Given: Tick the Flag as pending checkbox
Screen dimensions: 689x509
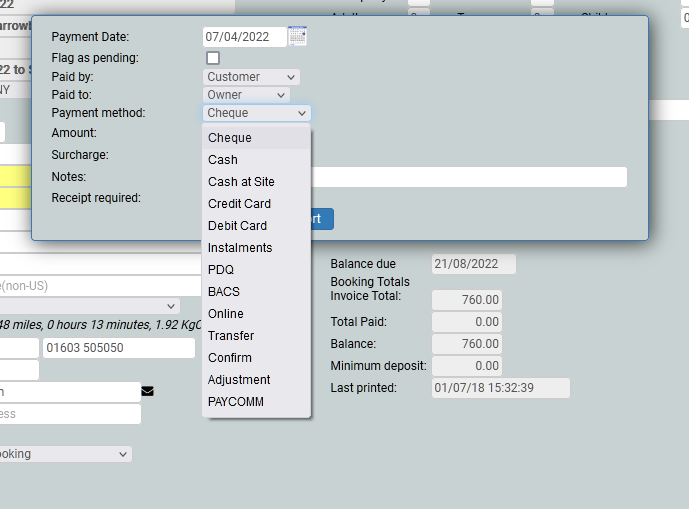Looking at the screenshot, I should point(213,58).
